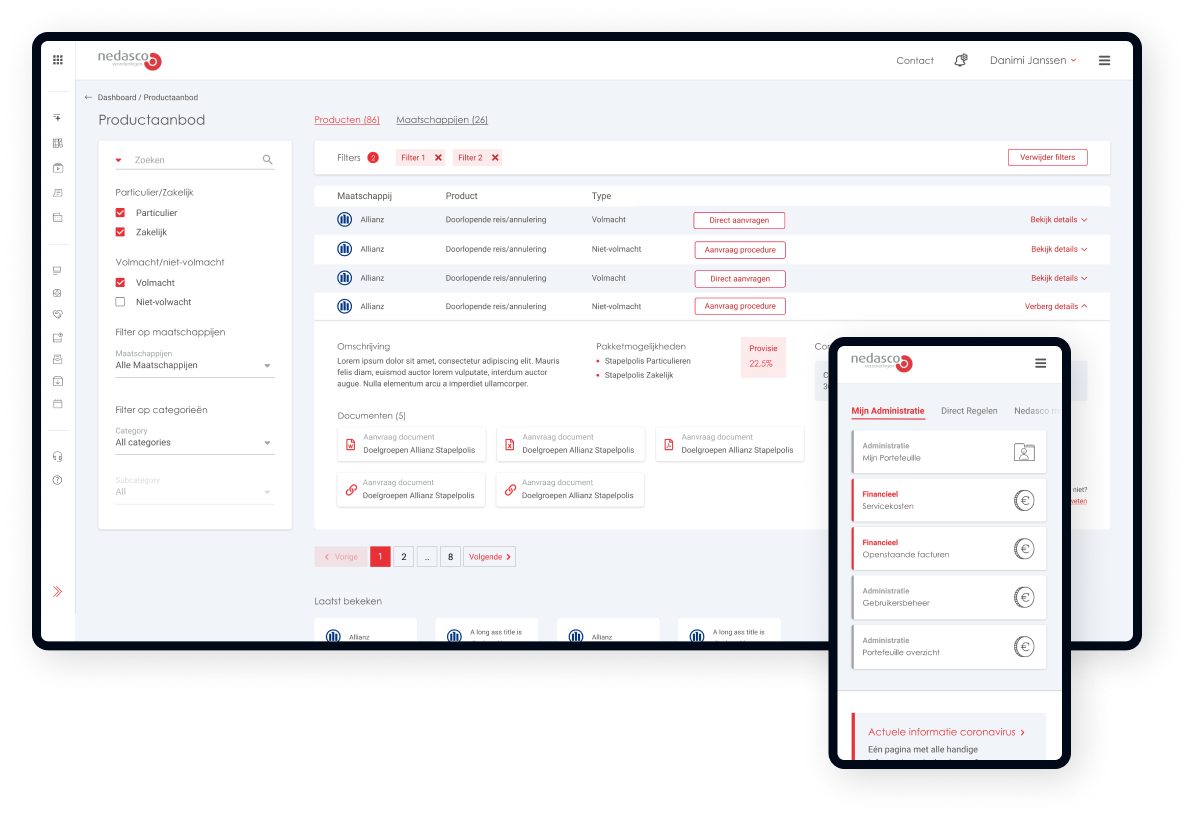Screen dimensions: 1190x817
Task: Click Aanvraag procedure in second row
Action: [740, 250]
